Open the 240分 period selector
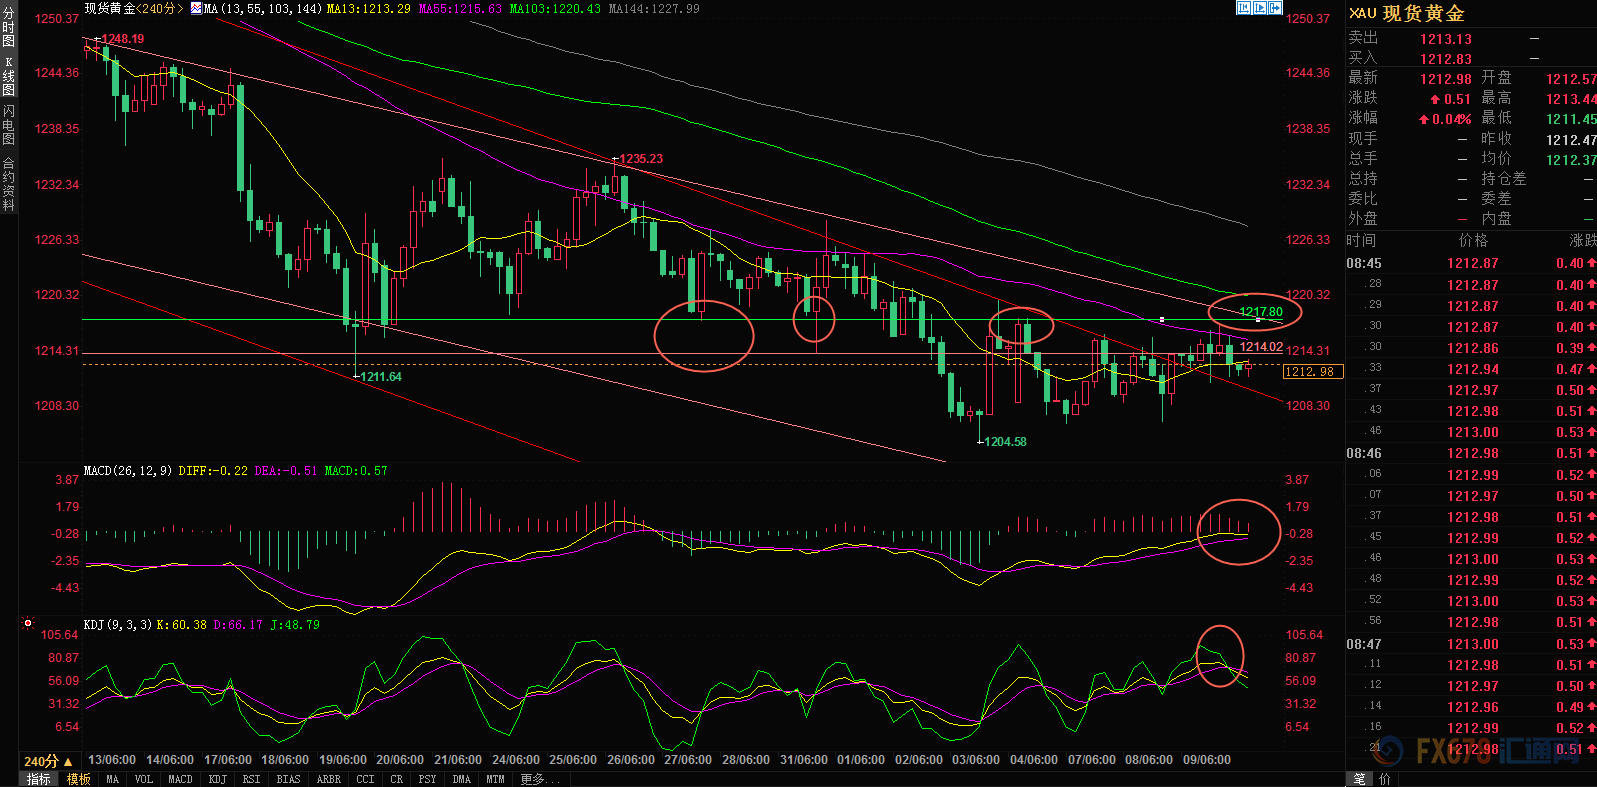 click(x=47, y=761)
